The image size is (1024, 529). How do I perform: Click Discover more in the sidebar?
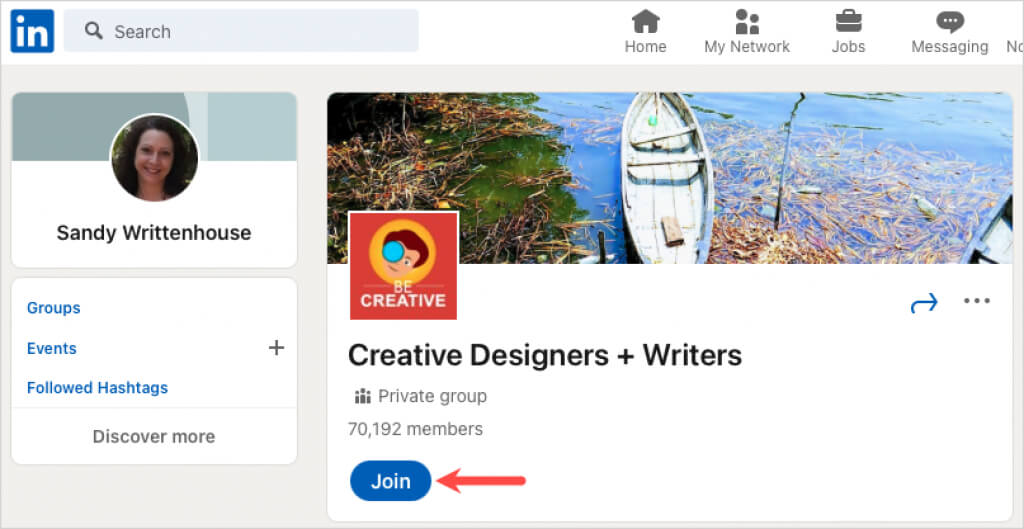(x=154, y=436)
